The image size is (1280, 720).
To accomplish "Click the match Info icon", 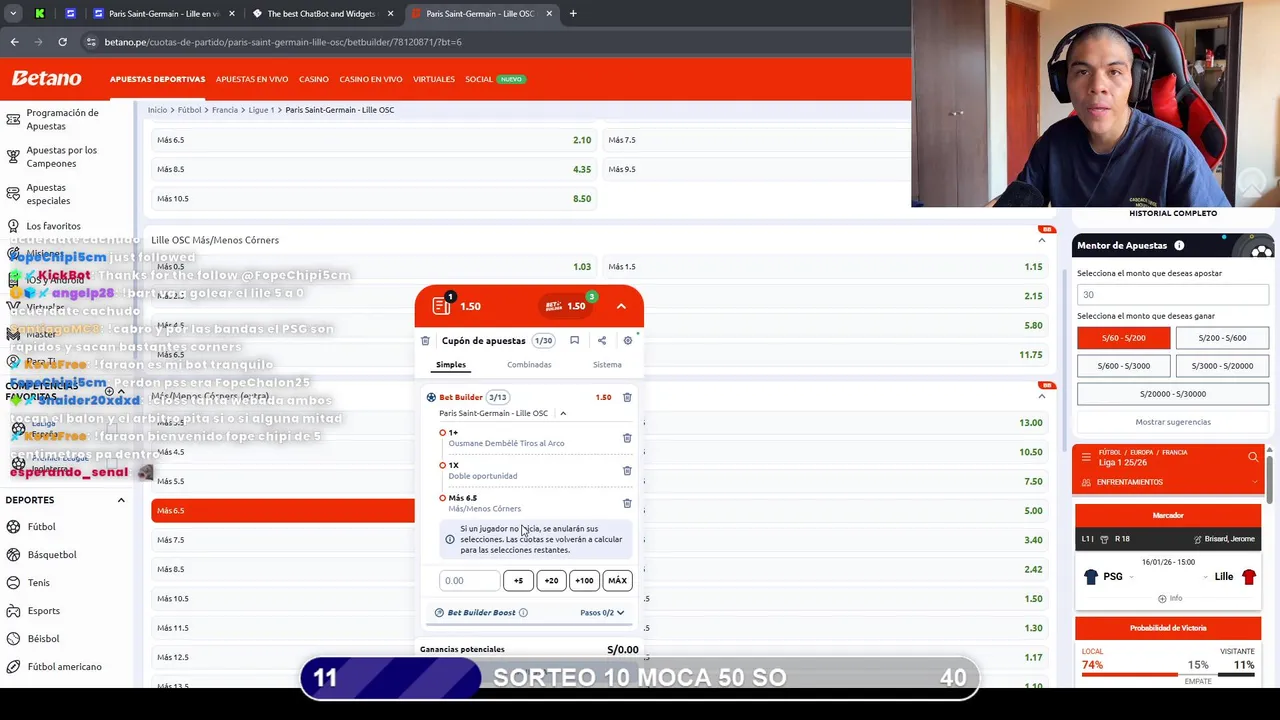I will (x=1169, y=598).
